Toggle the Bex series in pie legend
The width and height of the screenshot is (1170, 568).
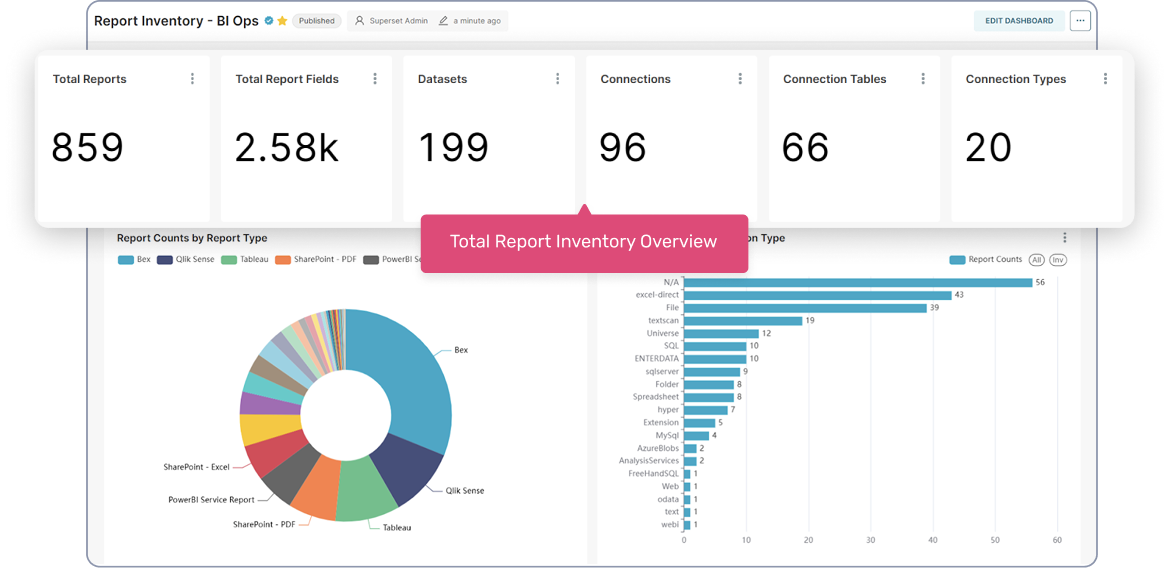click(134, 260)
